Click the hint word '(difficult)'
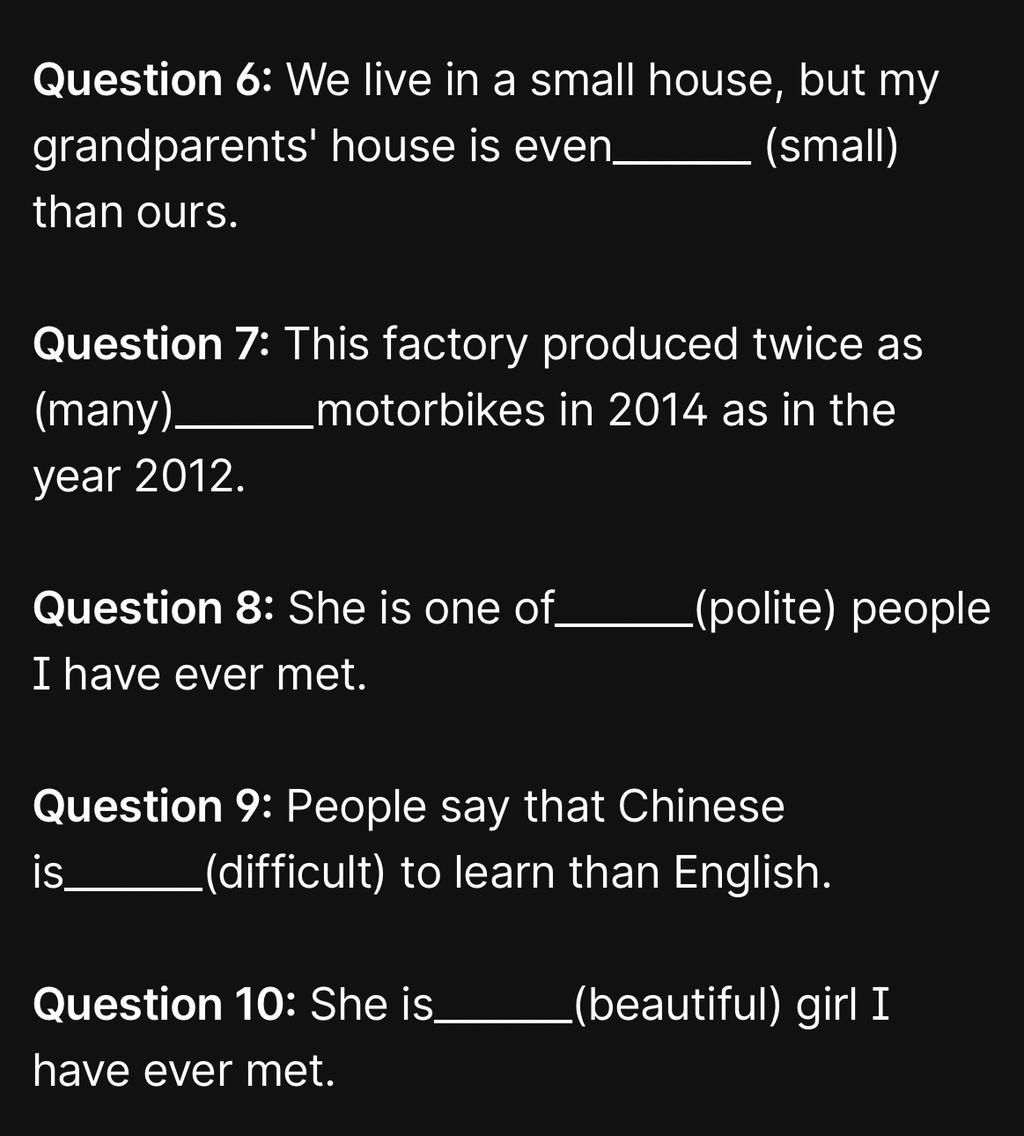 click(x=294, y=872)
